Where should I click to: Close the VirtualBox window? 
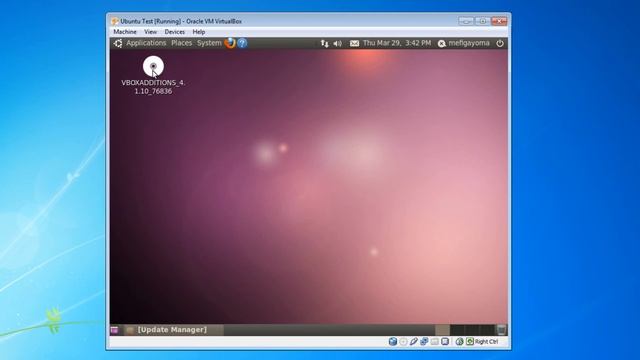499,21
